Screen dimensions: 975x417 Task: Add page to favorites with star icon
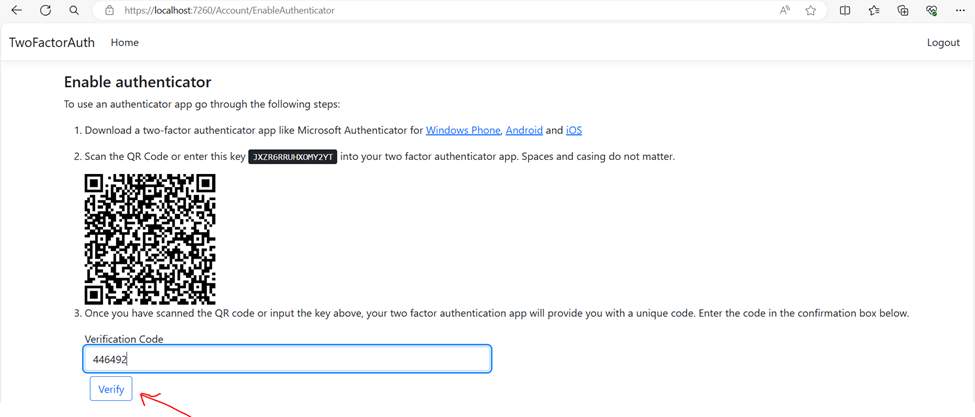[x=810, y=10]
